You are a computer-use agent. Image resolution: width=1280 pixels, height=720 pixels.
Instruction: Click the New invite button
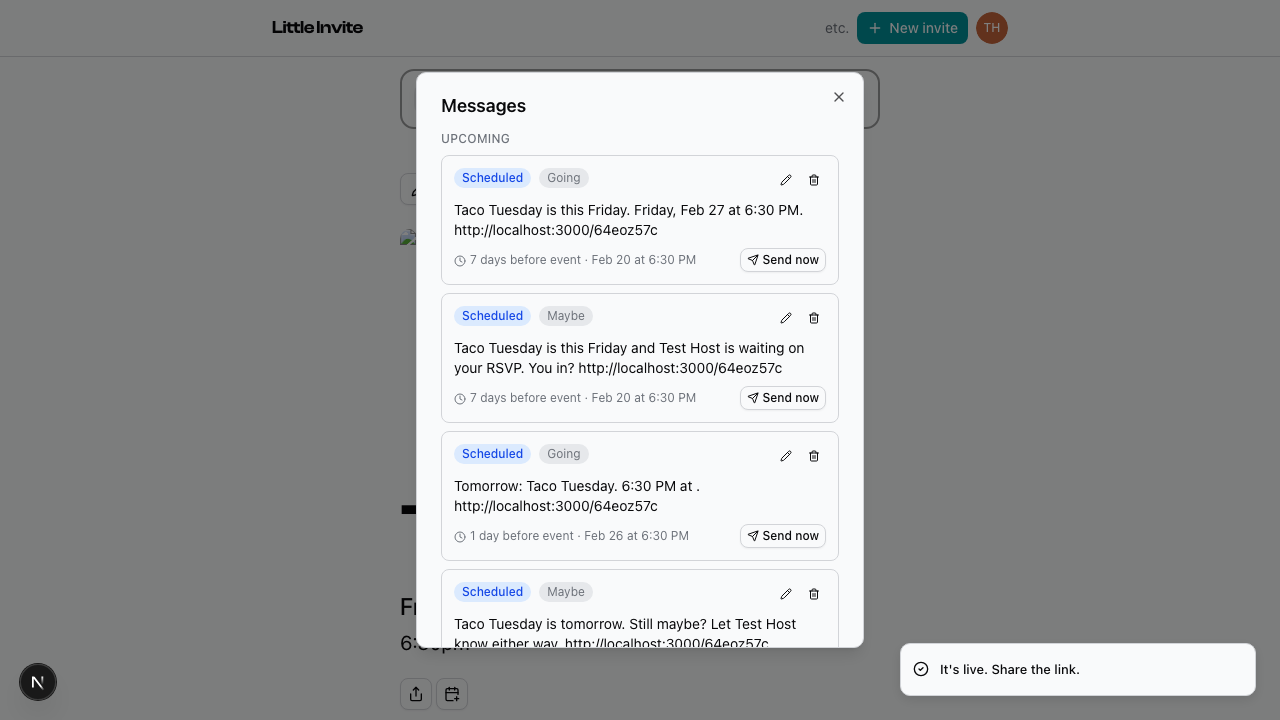912,28
